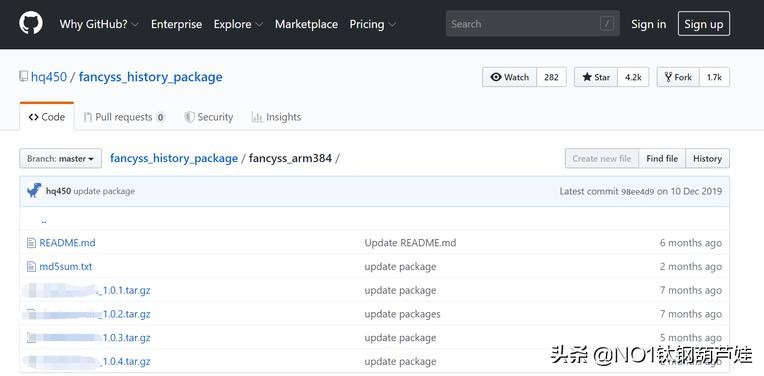Click the Sign up button
This screenshot has width=764, height=376.
point(704,24)
